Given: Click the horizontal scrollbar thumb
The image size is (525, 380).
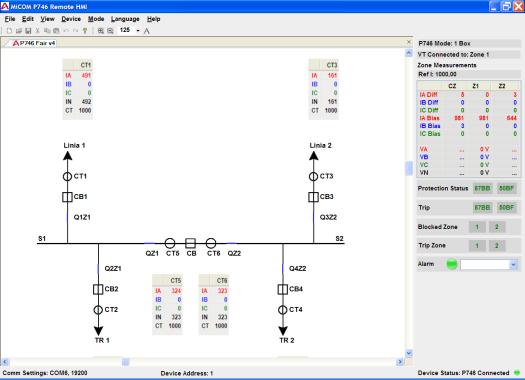Looking at the screenshot, I should 126,362.
